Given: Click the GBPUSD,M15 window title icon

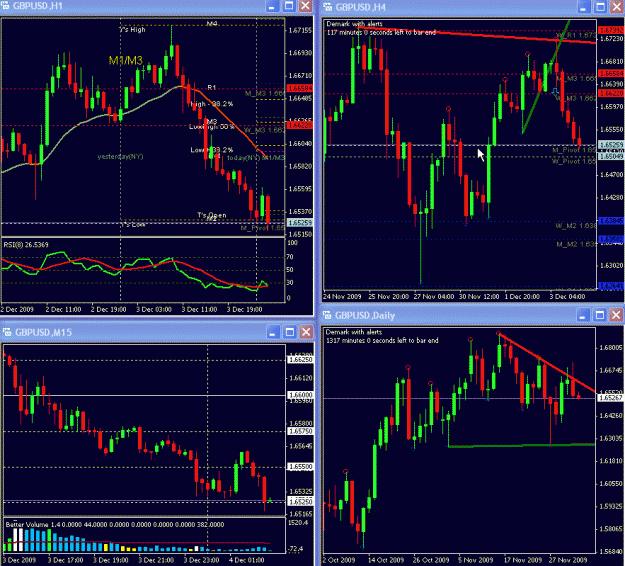Looking at the screenshot, I should (7, 332).
